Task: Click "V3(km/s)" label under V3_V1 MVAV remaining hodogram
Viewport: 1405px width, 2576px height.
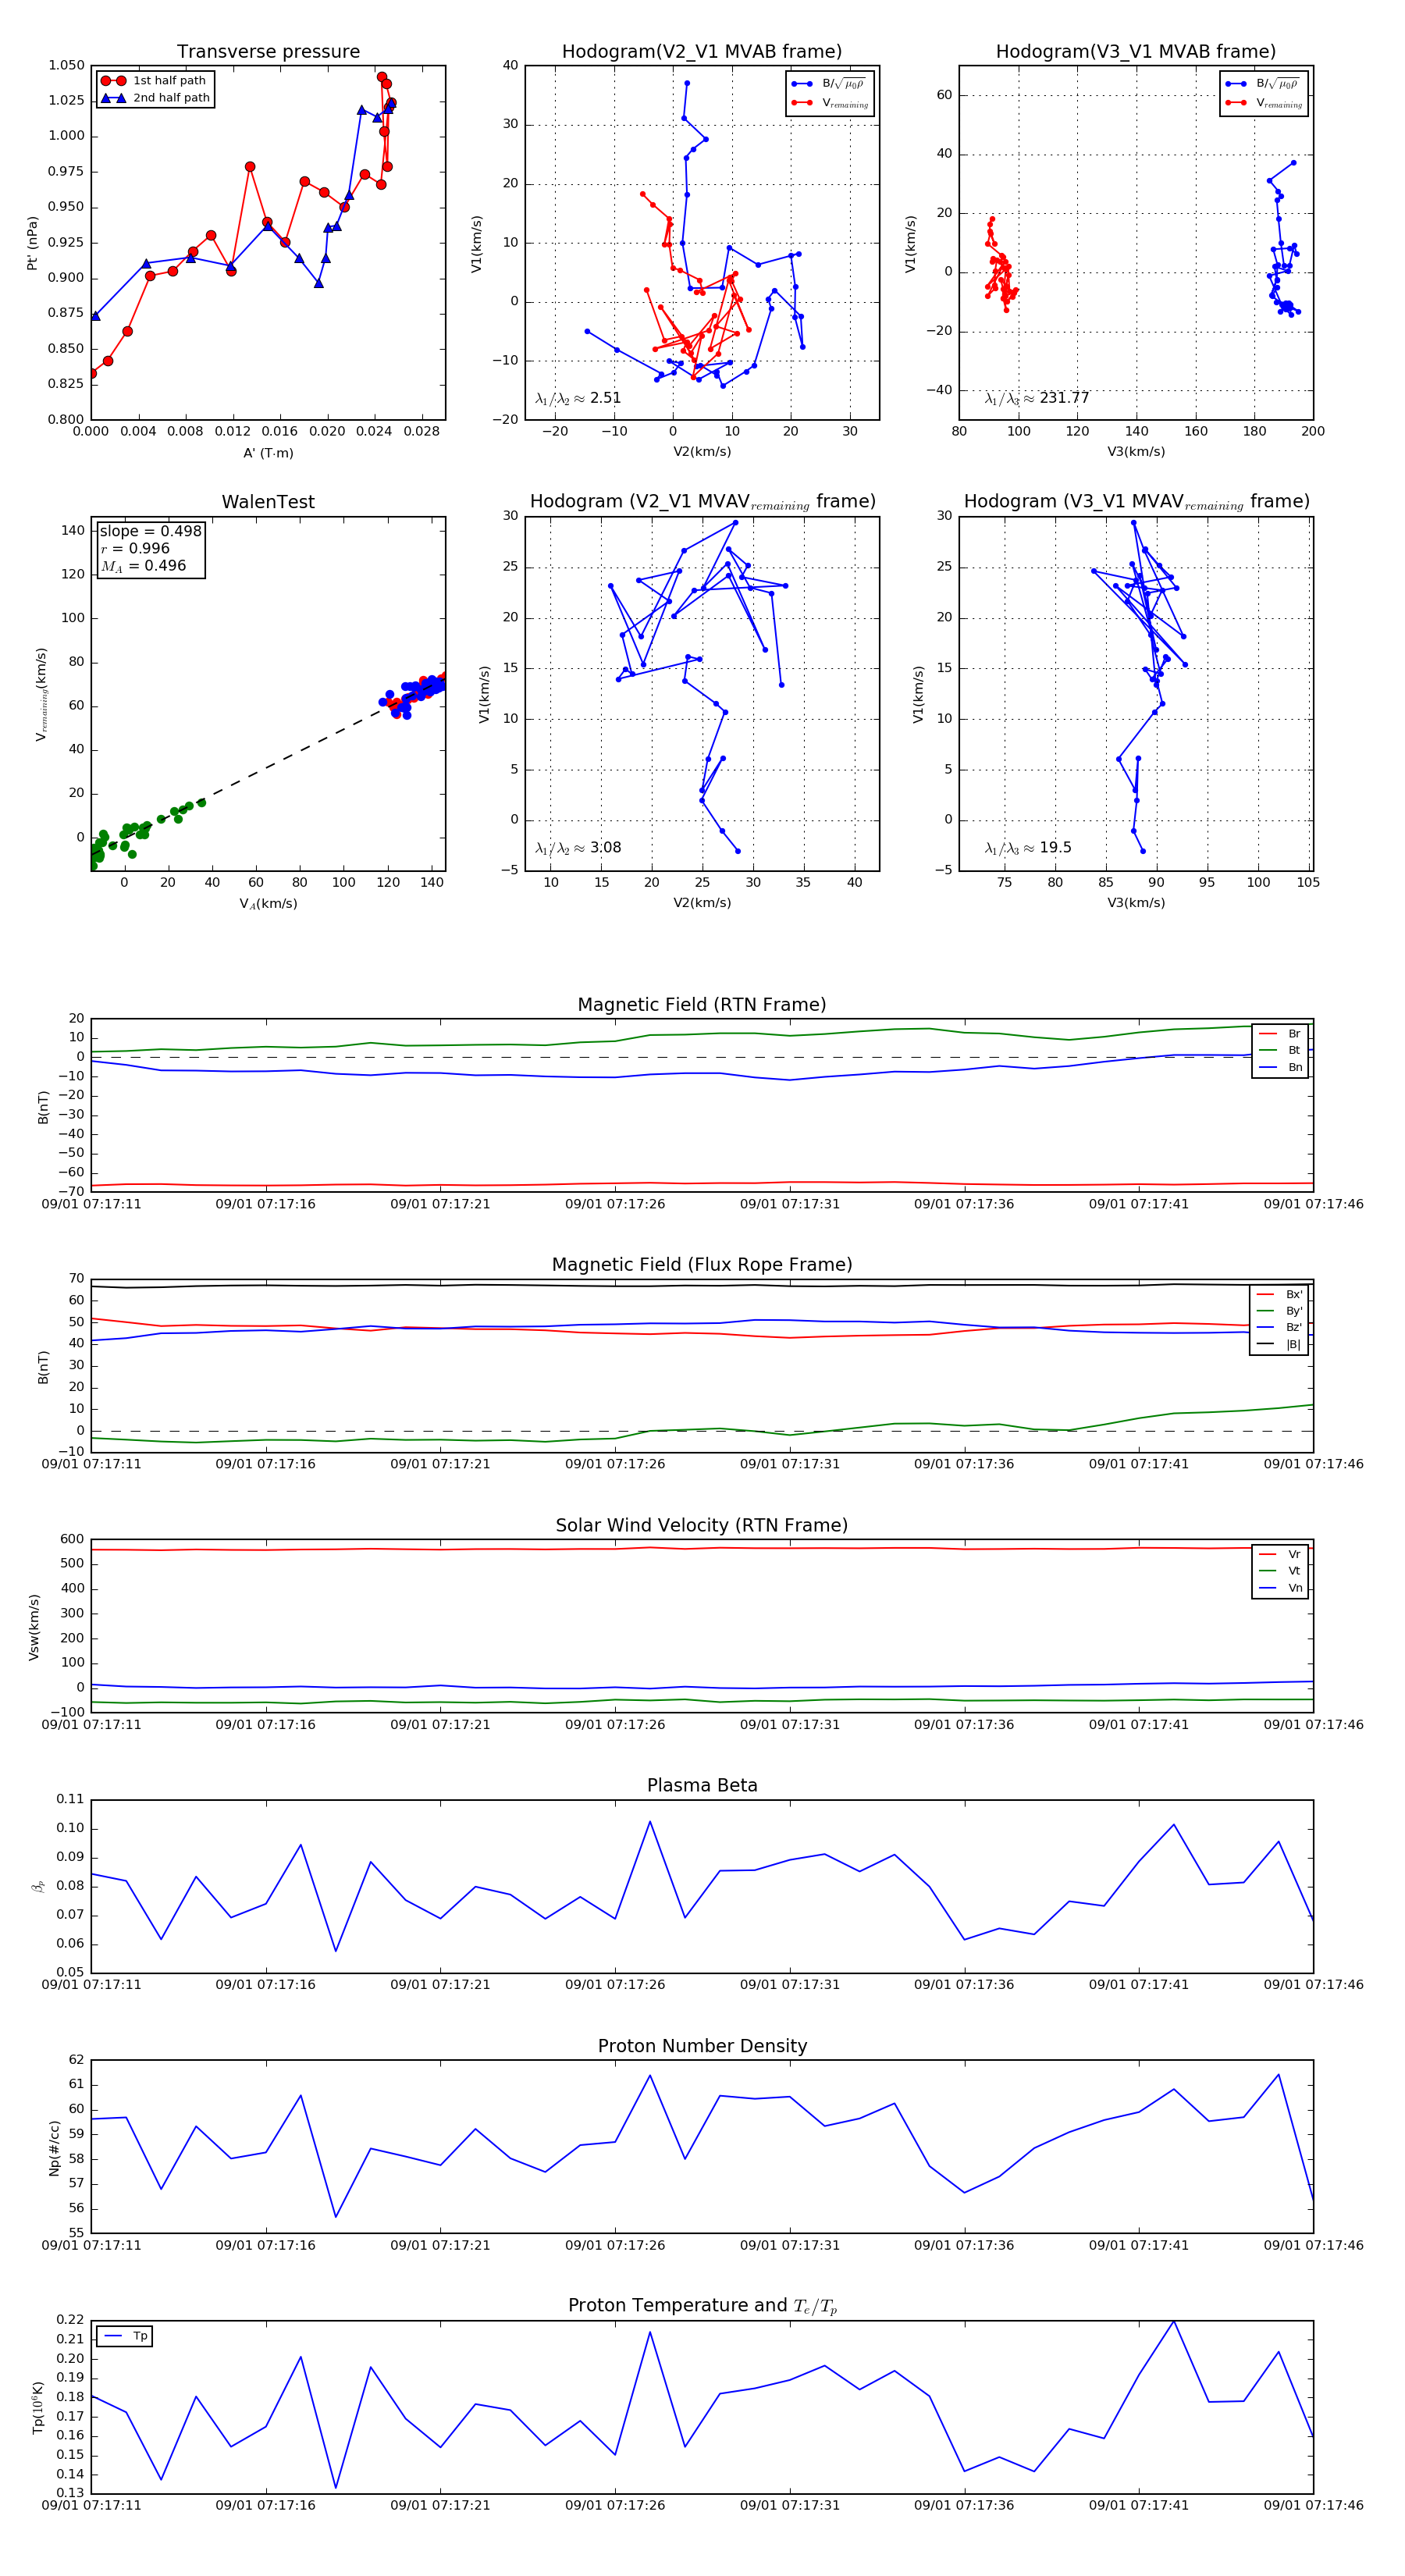Action: click(x=1136, y=903)
